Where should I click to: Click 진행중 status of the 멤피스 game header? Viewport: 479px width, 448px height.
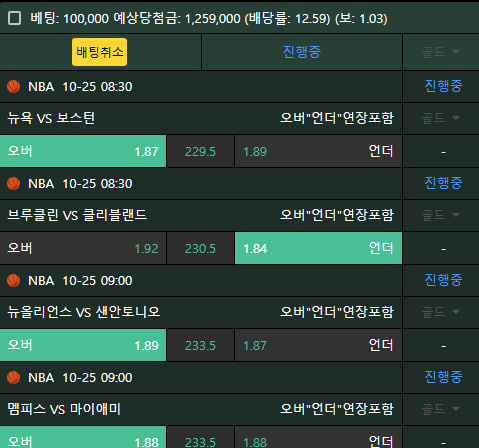coord(443,377)
